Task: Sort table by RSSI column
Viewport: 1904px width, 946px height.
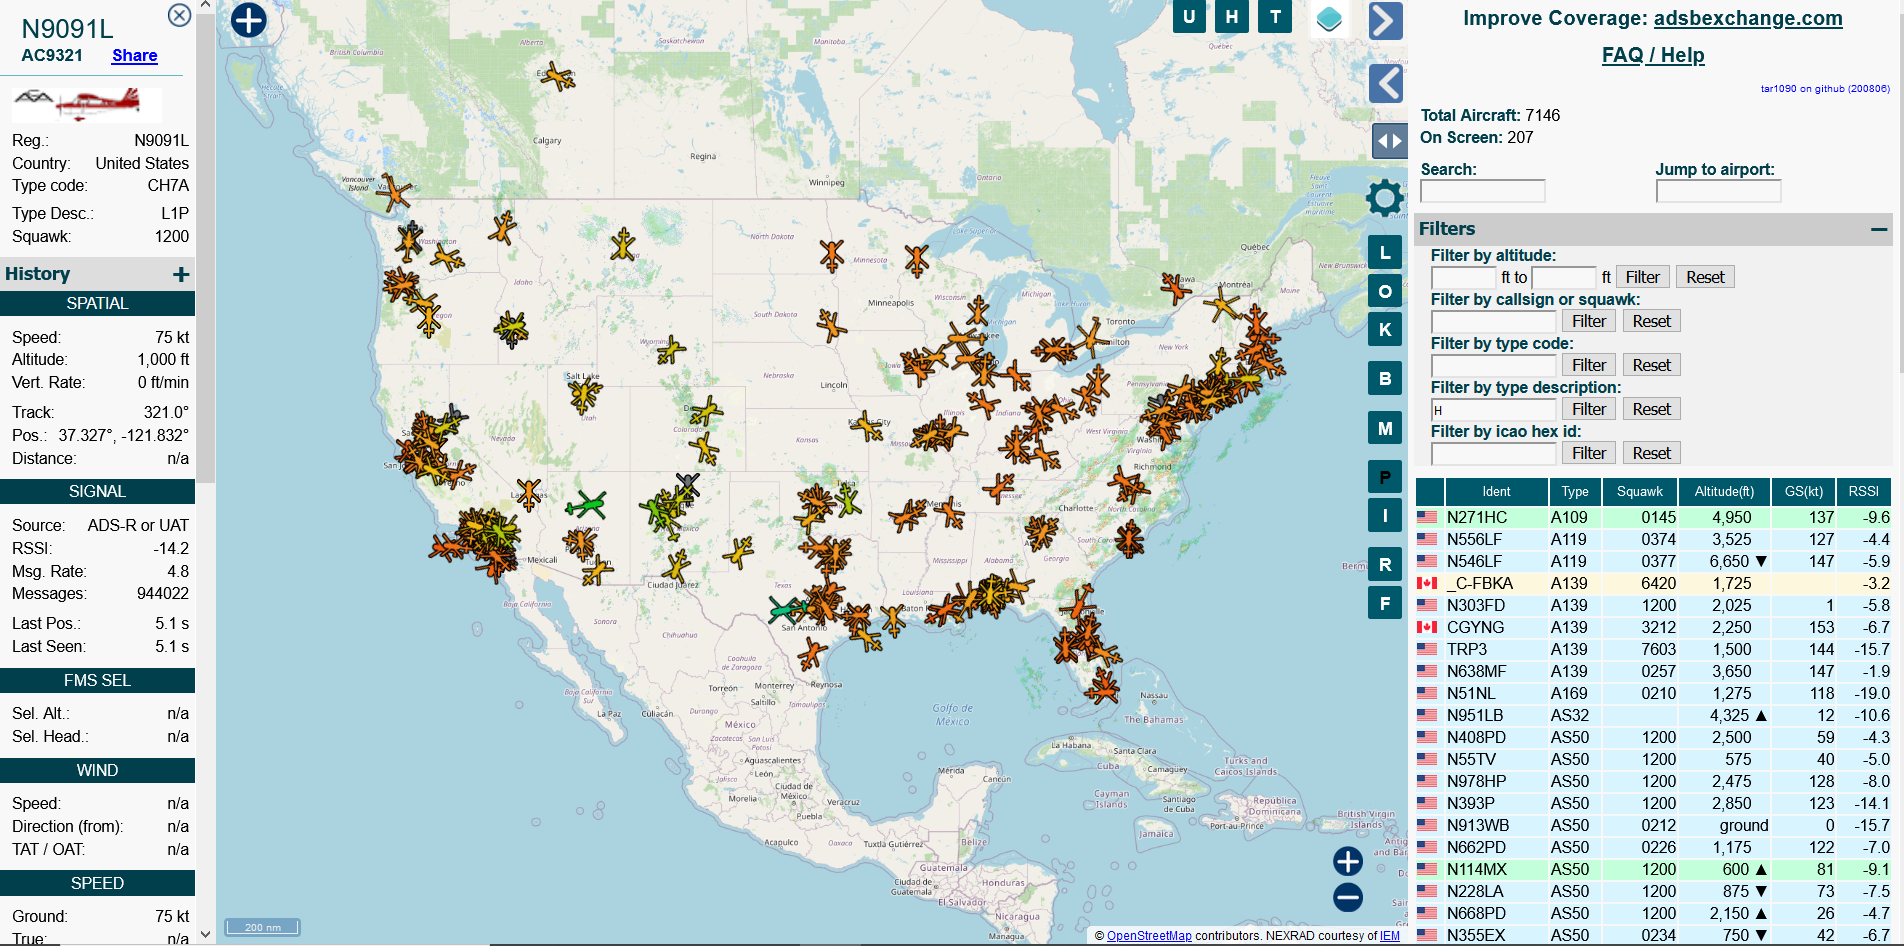Action: click(1863, 491)
